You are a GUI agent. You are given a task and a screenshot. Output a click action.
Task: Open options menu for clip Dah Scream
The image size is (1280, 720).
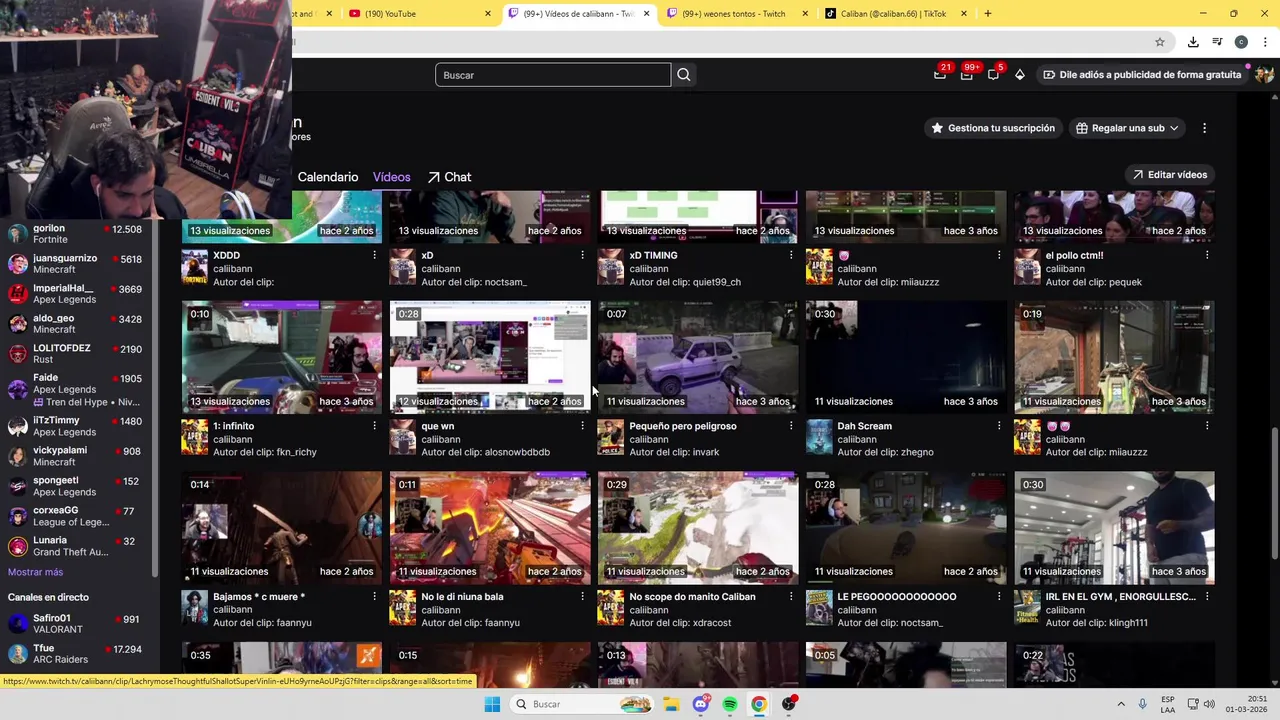[998, 426]
